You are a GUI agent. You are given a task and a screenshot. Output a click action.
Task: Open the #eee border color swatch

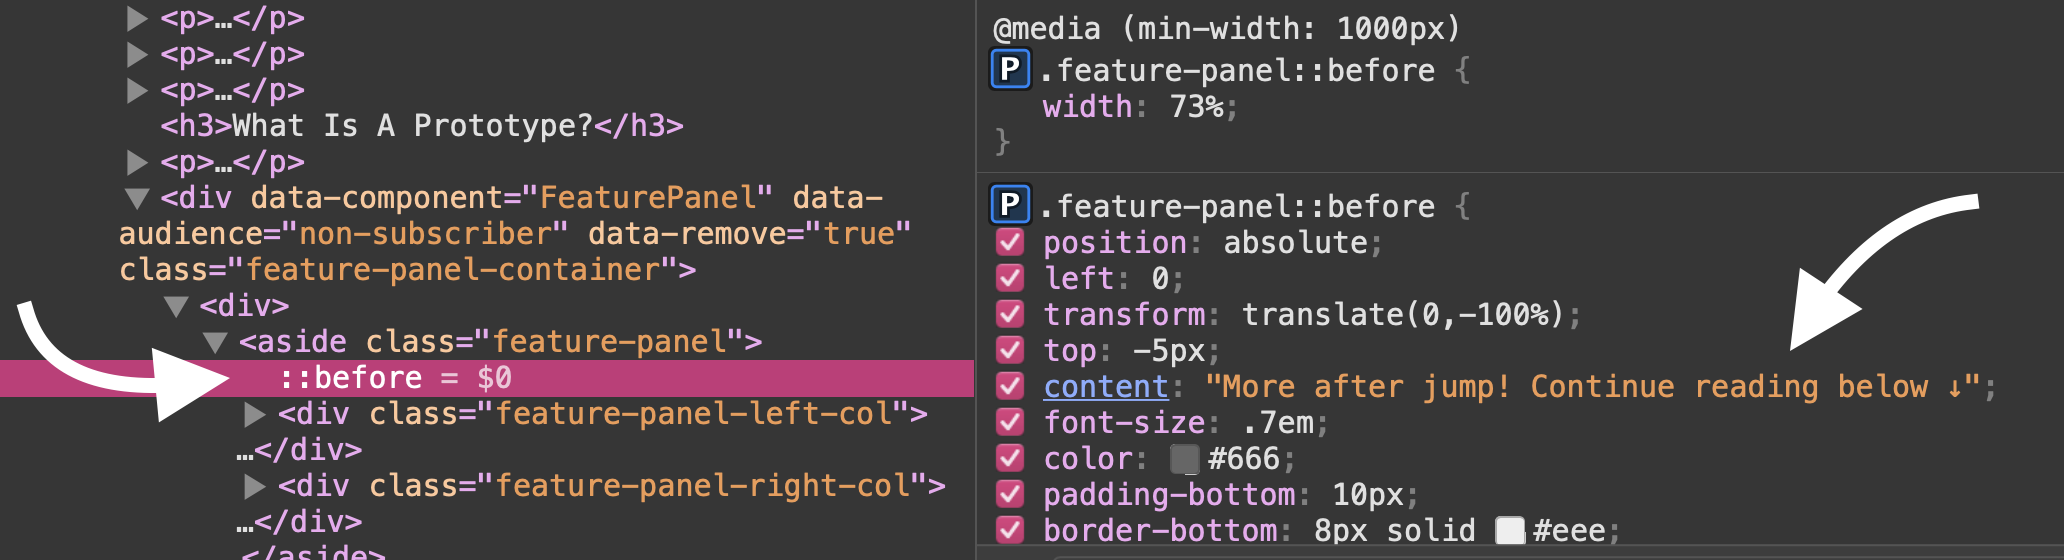click(1509, 531)
